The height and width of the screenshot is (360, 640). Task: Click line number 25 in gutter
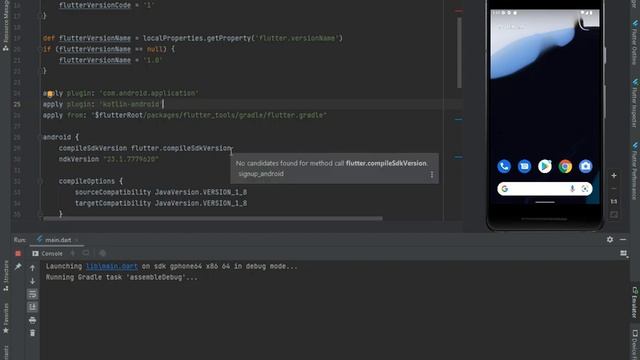(17, 104)
